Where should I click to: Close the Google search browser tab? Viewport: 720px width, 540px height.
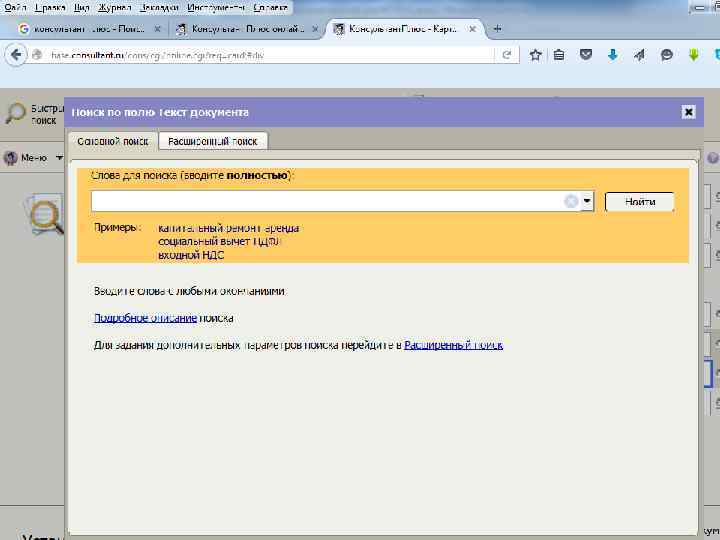(157, 29)
